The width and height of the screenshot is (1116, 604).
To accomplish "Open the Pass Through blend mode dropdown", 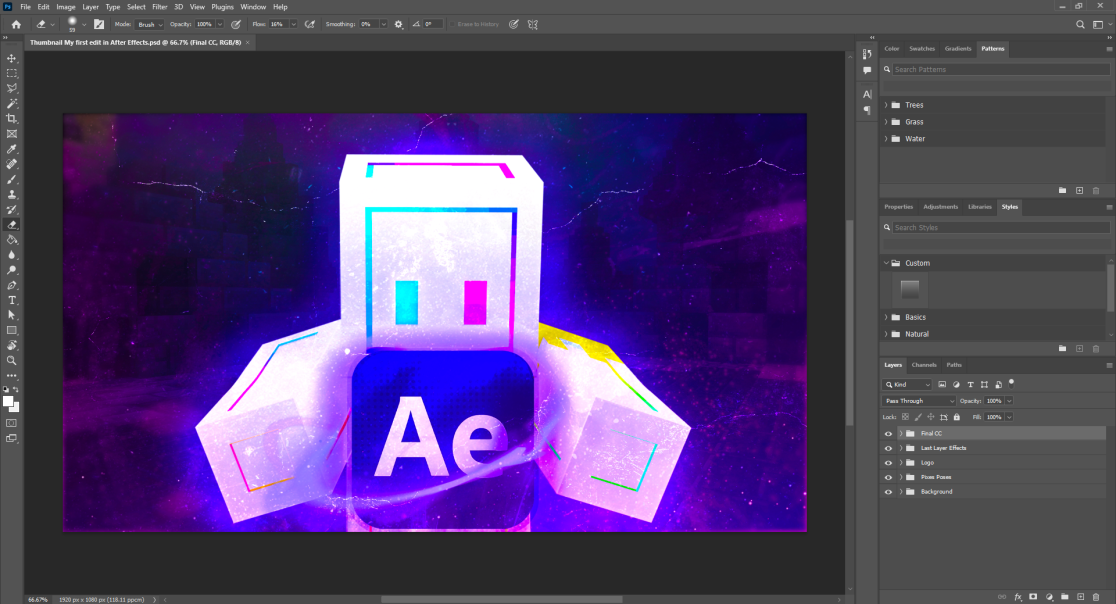I will [x=919, y=401].
